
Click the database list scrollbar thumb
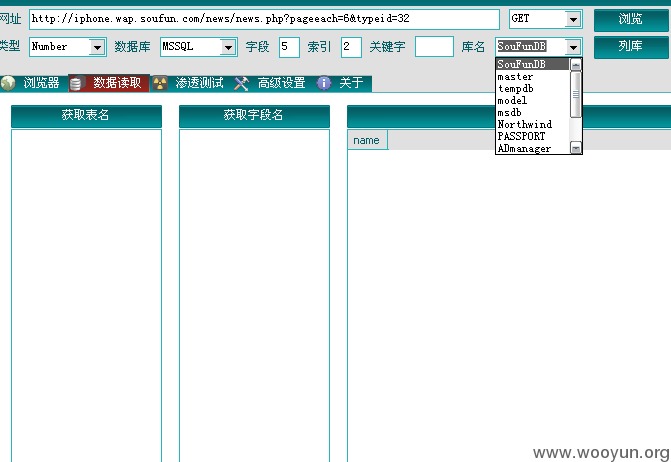576,95
